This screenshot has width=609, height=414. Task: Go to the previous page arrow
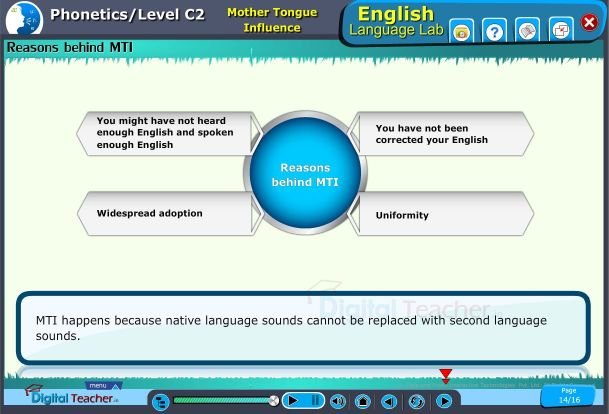pyautogui.click(x=390, y=401)
